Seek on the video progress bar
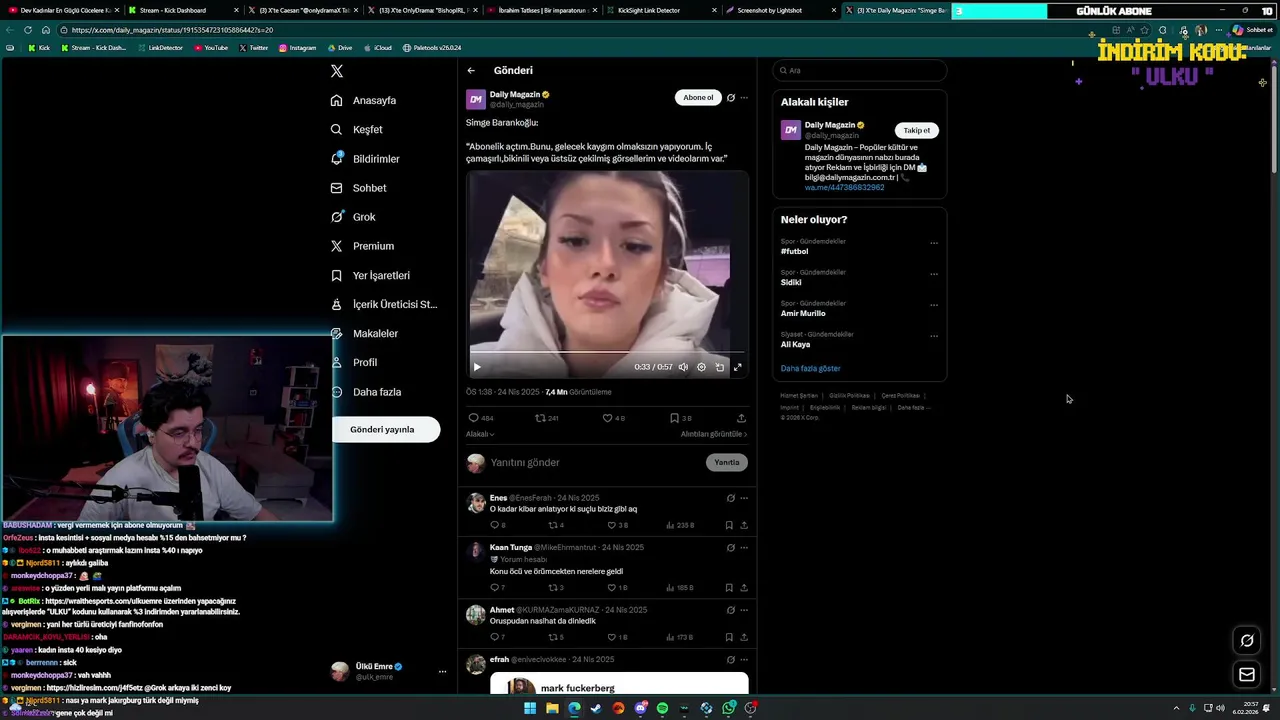 coord(607,352)
